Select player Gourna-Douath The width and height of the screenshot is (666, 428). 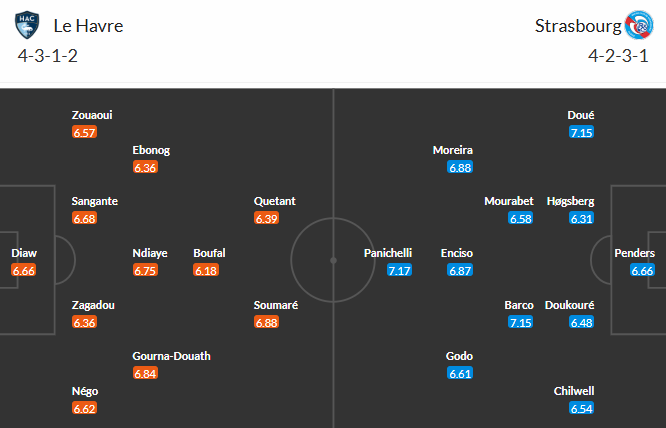(x=171, y=356)
